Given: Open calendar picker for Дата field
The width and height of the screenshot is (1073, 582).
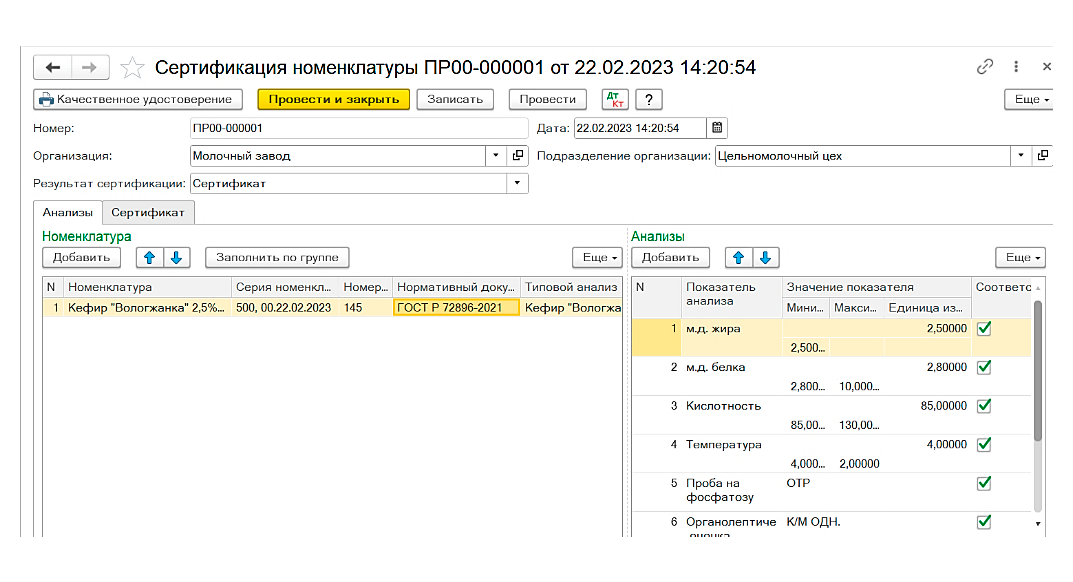Looking at the screenshot, I should [x=716, y=128].
